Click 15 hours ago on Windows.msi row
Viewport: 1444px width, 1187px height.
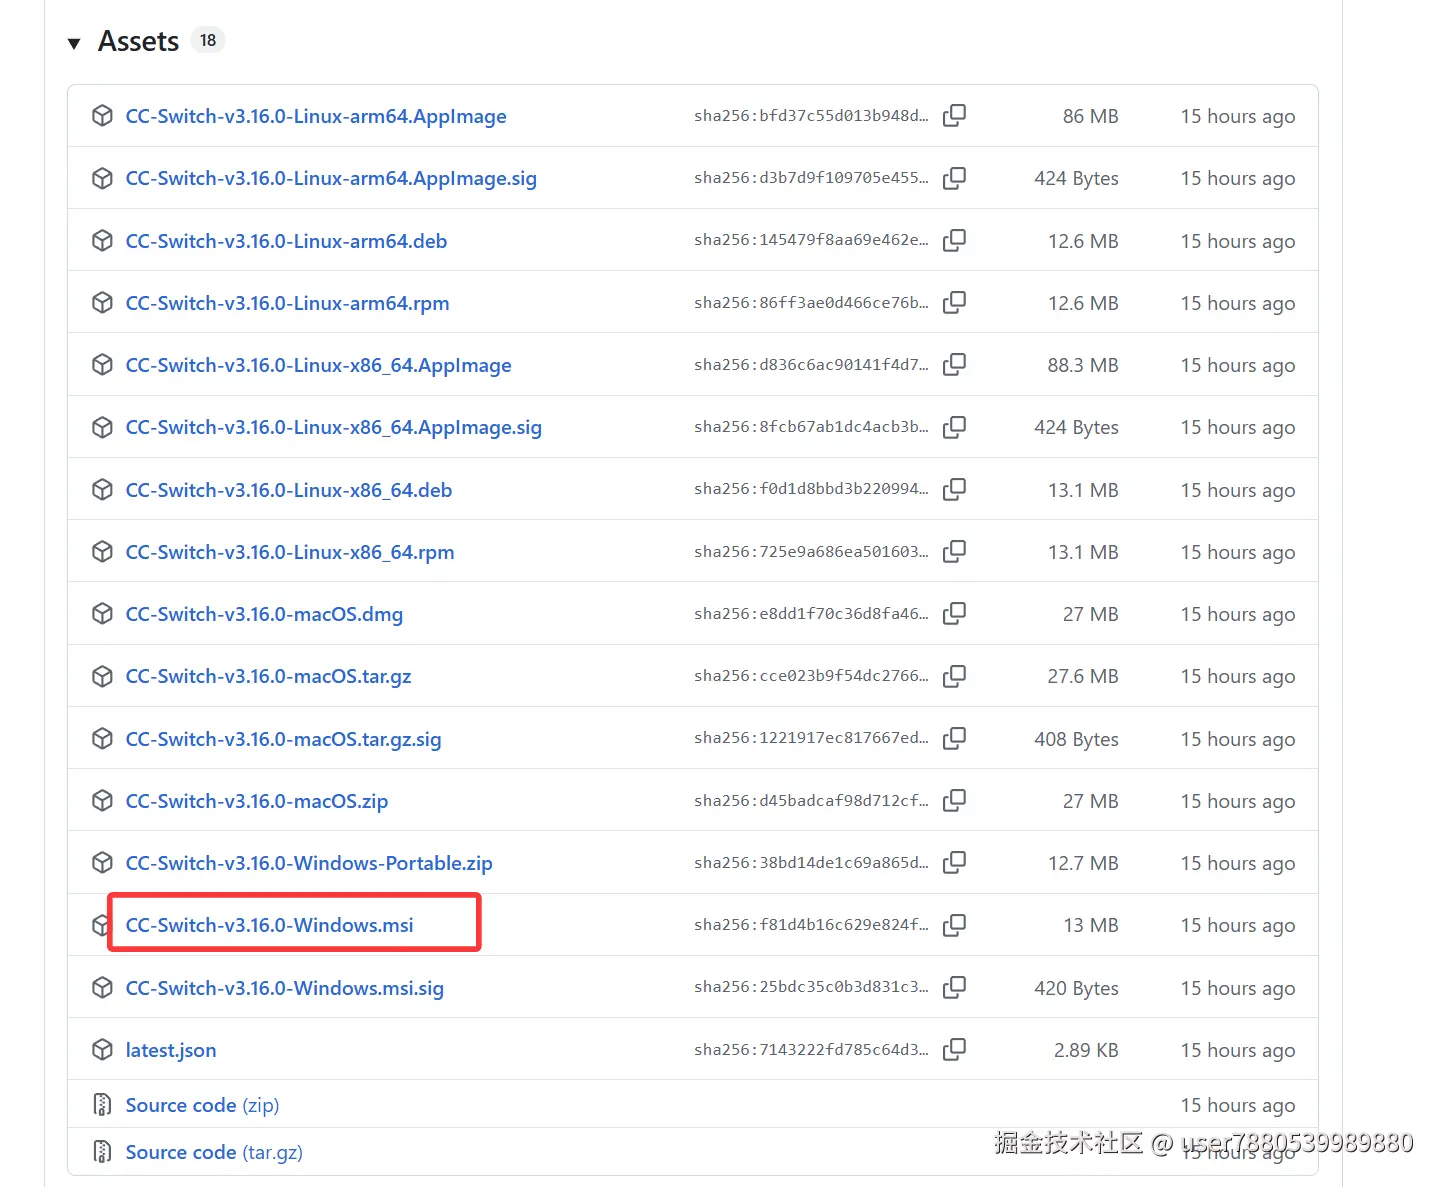tap(1237, 925)
